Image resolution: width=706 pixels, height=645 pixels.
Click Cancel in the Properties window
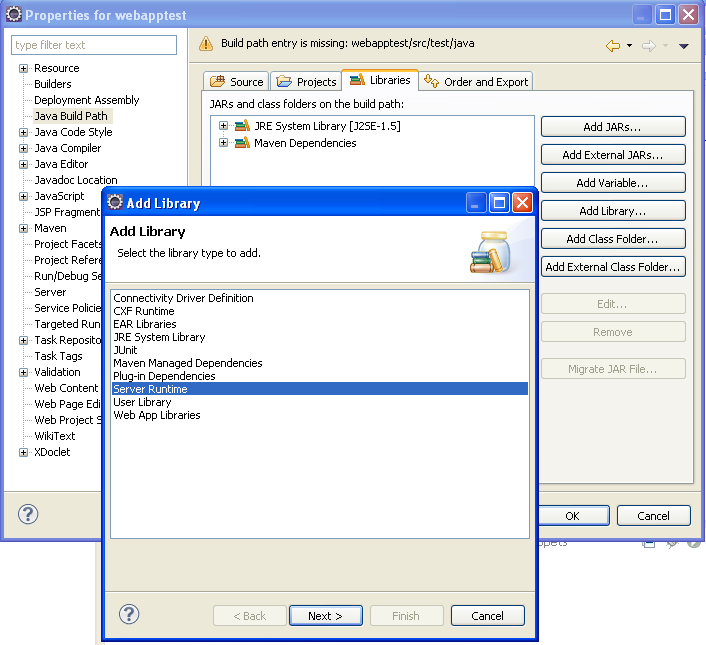(653, 515)
